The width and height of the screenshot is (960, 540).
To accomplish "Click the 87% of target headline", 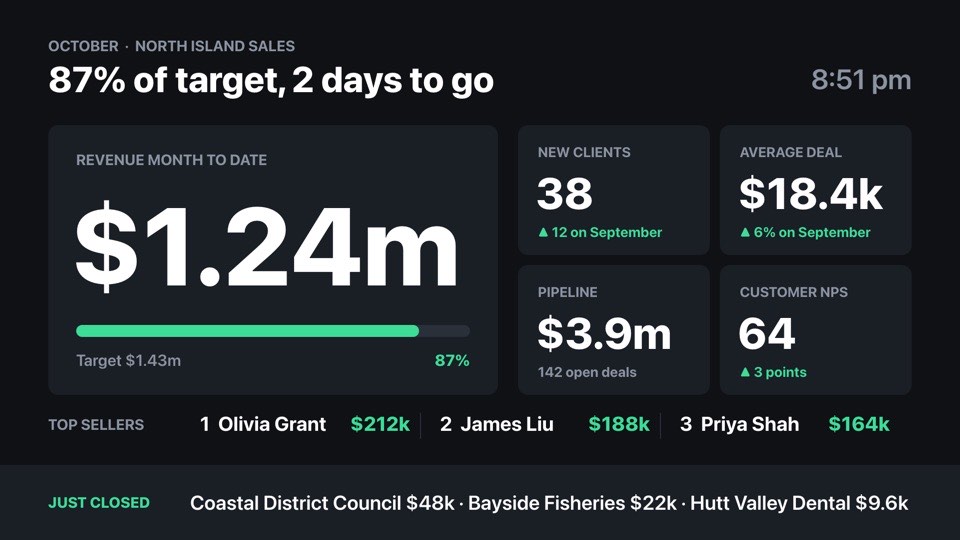I will [271, 81].
